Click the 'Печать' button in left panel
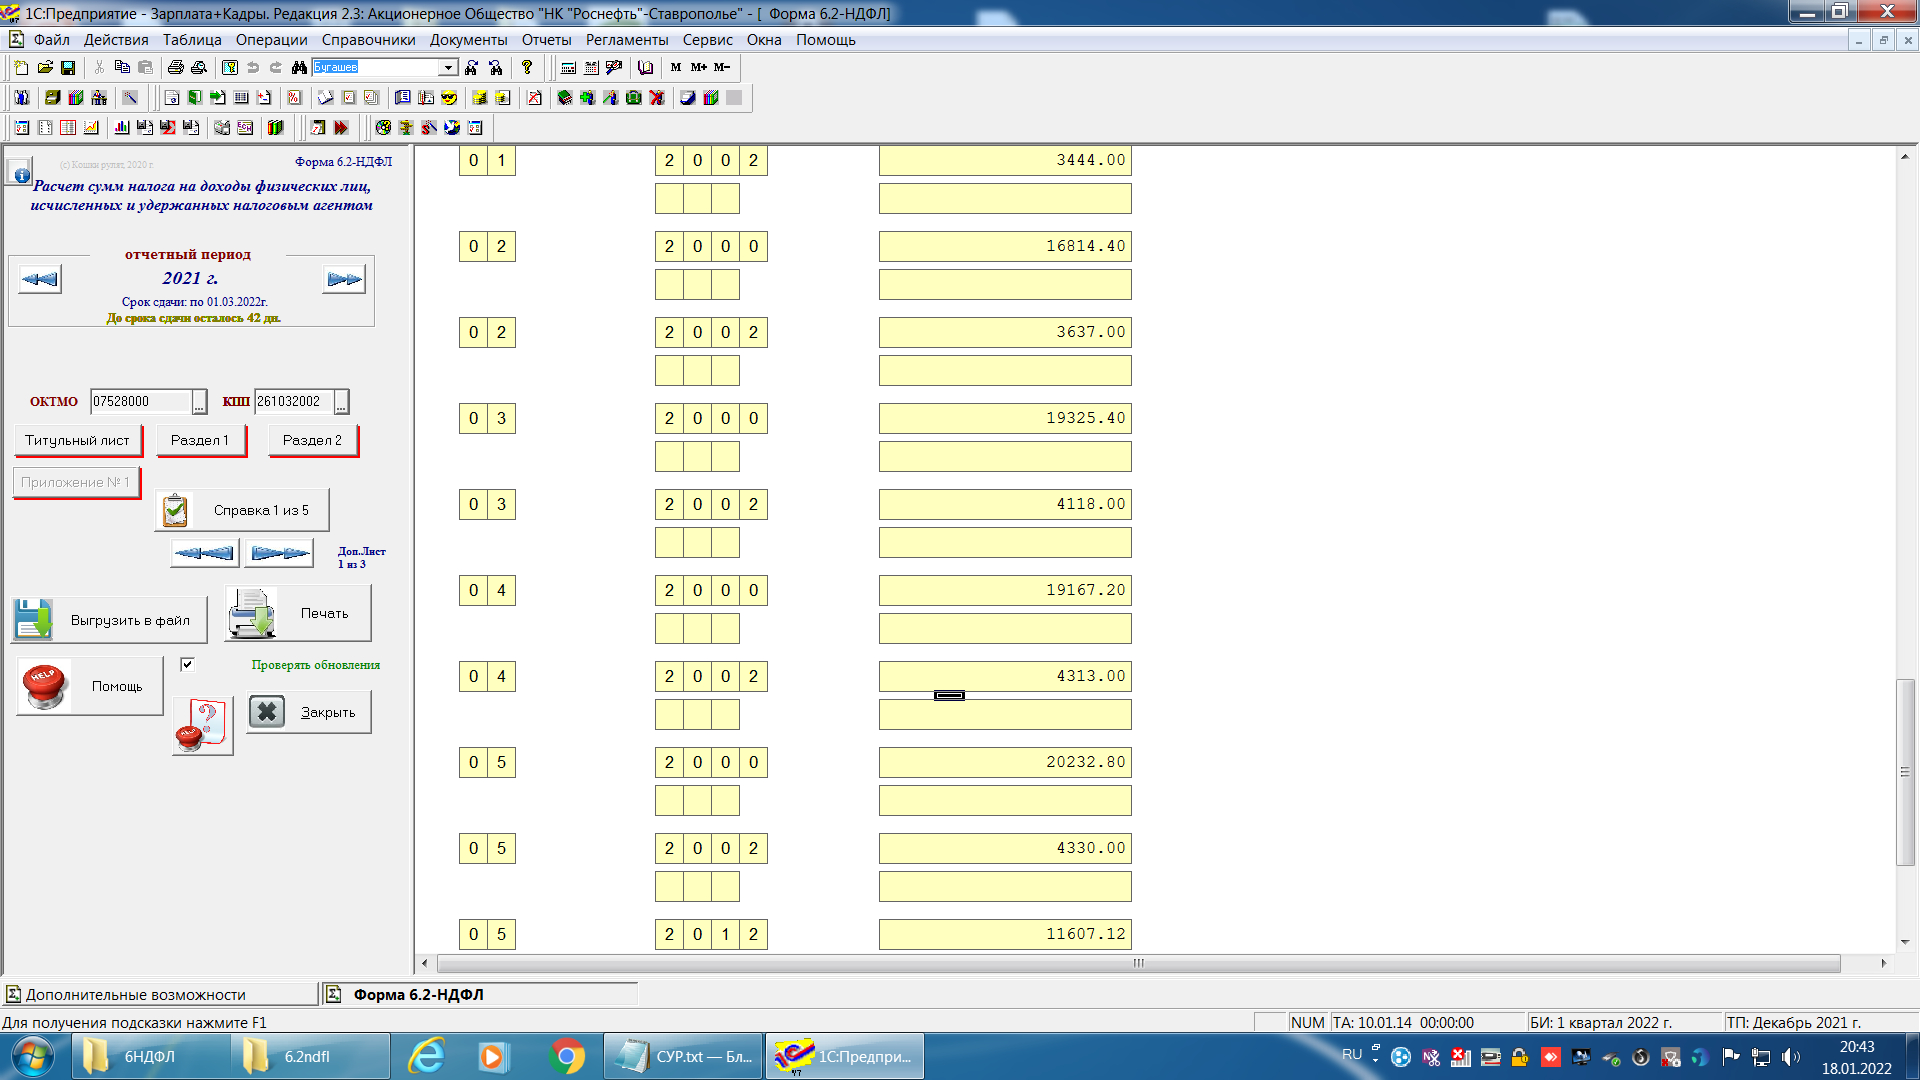 (x=298, y=613)
